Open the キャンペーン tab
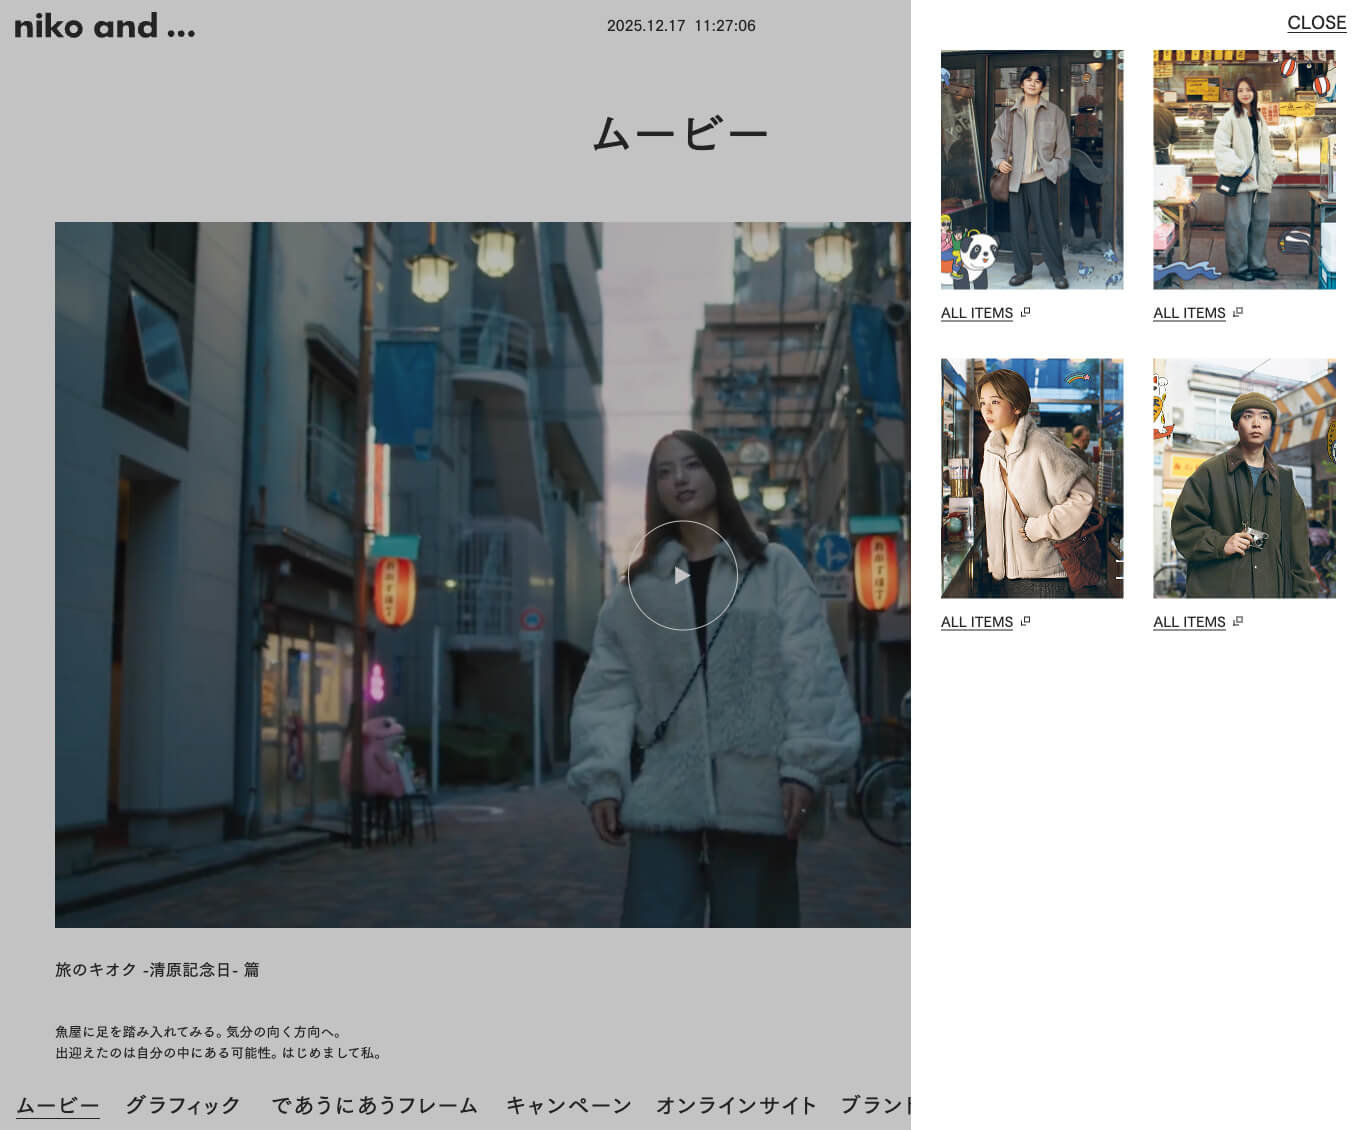1366x1130 pixels. [568, 1105]
